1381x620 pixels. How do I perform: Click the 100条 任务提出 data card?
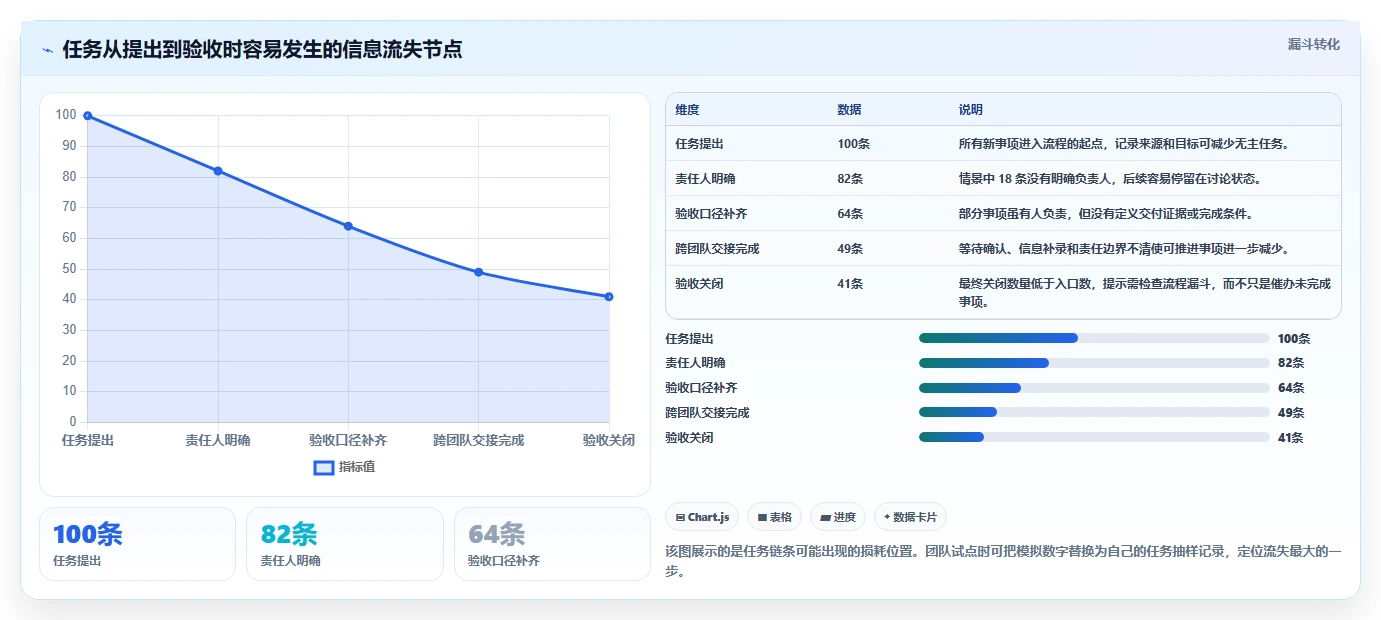(137, 544)
